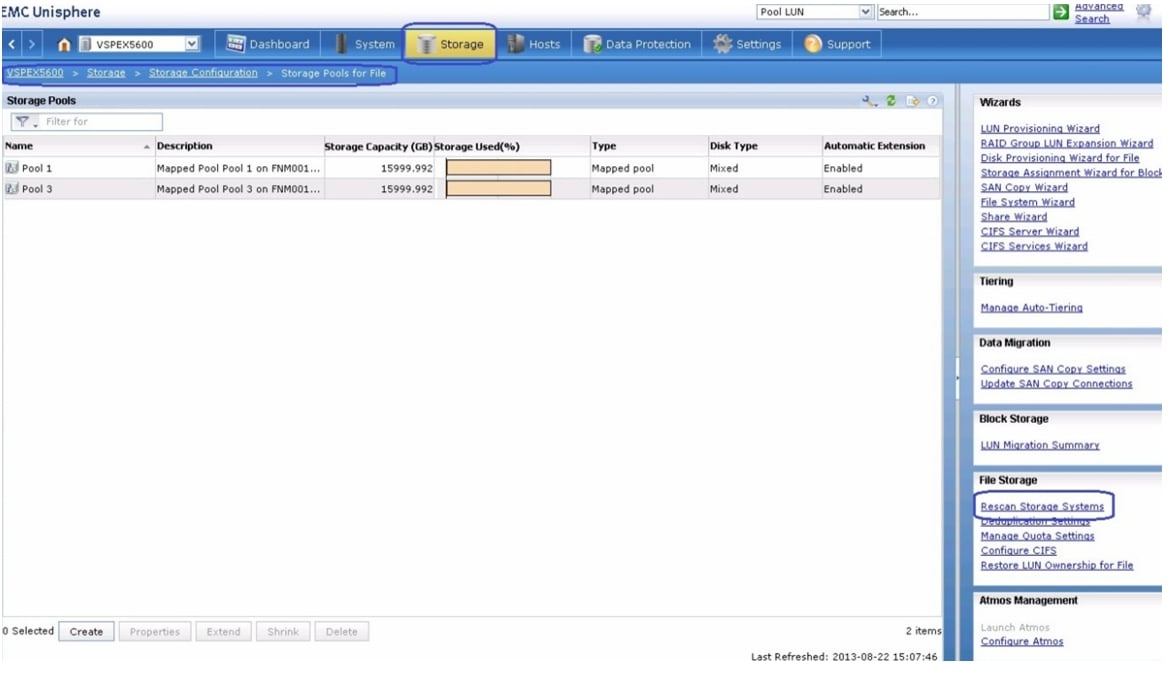Open the Settings tab
1168x686 pixels.
[746, 44]
